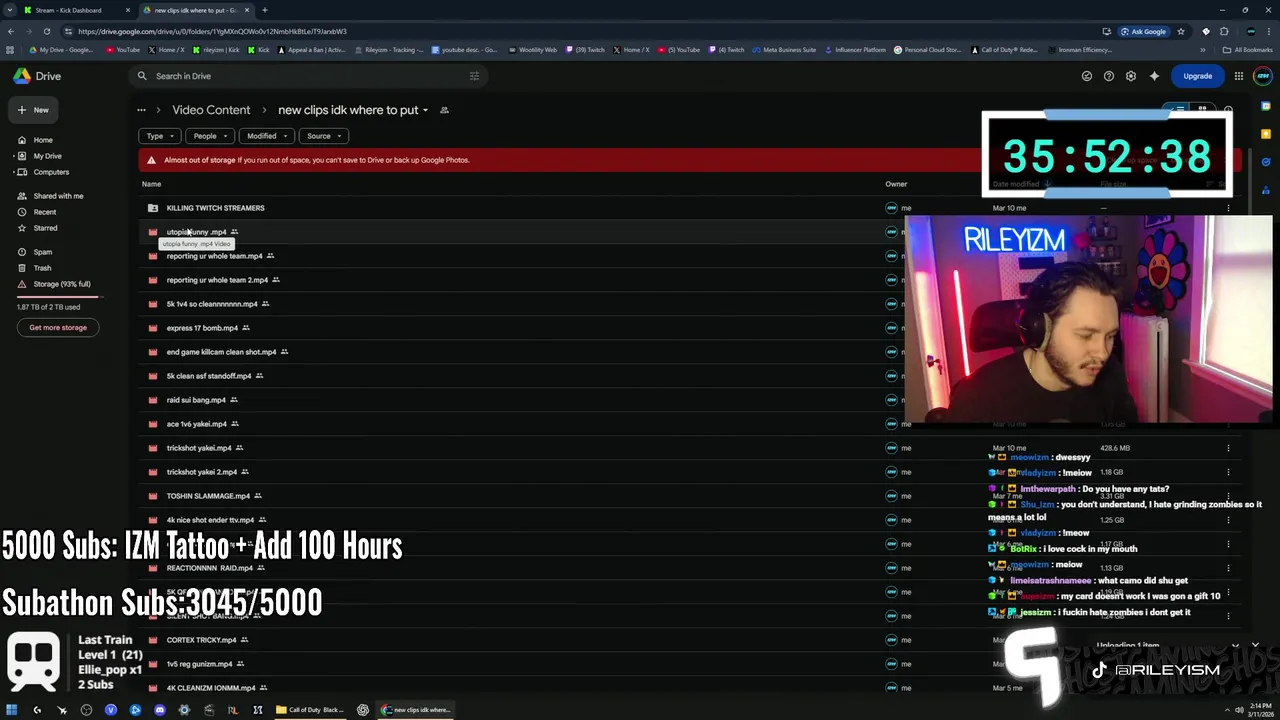Open the Type filter dropdown
Screen dimensions: 1280x720
pos(160,136)
